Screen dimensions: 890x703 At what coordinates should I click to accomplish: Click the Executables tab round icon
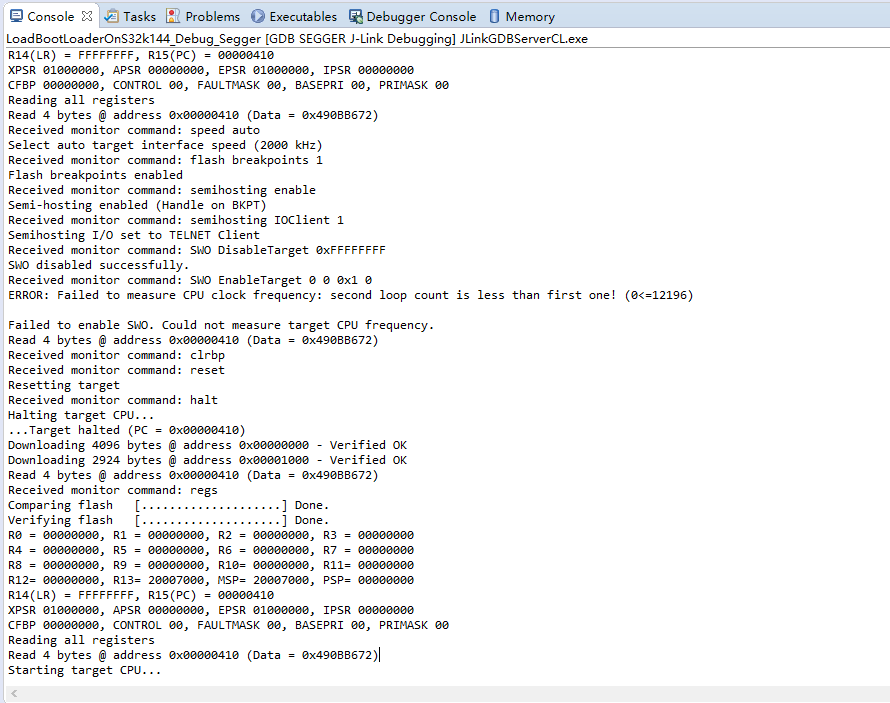(x=258, y=16)
